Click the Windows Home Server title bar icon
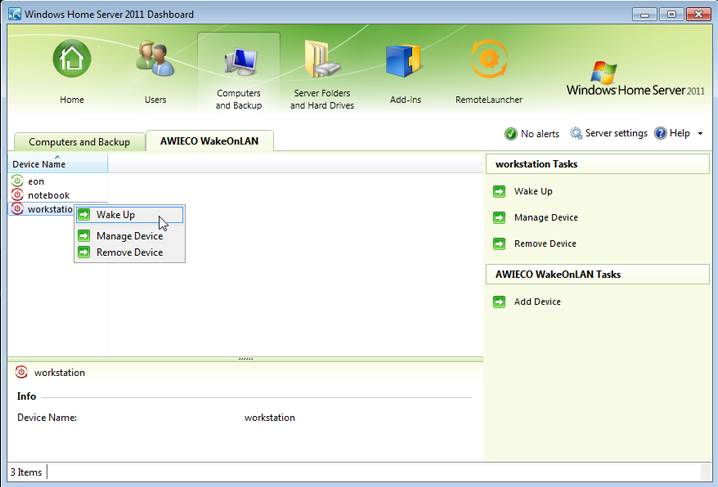718x487 pixels. 15,14
